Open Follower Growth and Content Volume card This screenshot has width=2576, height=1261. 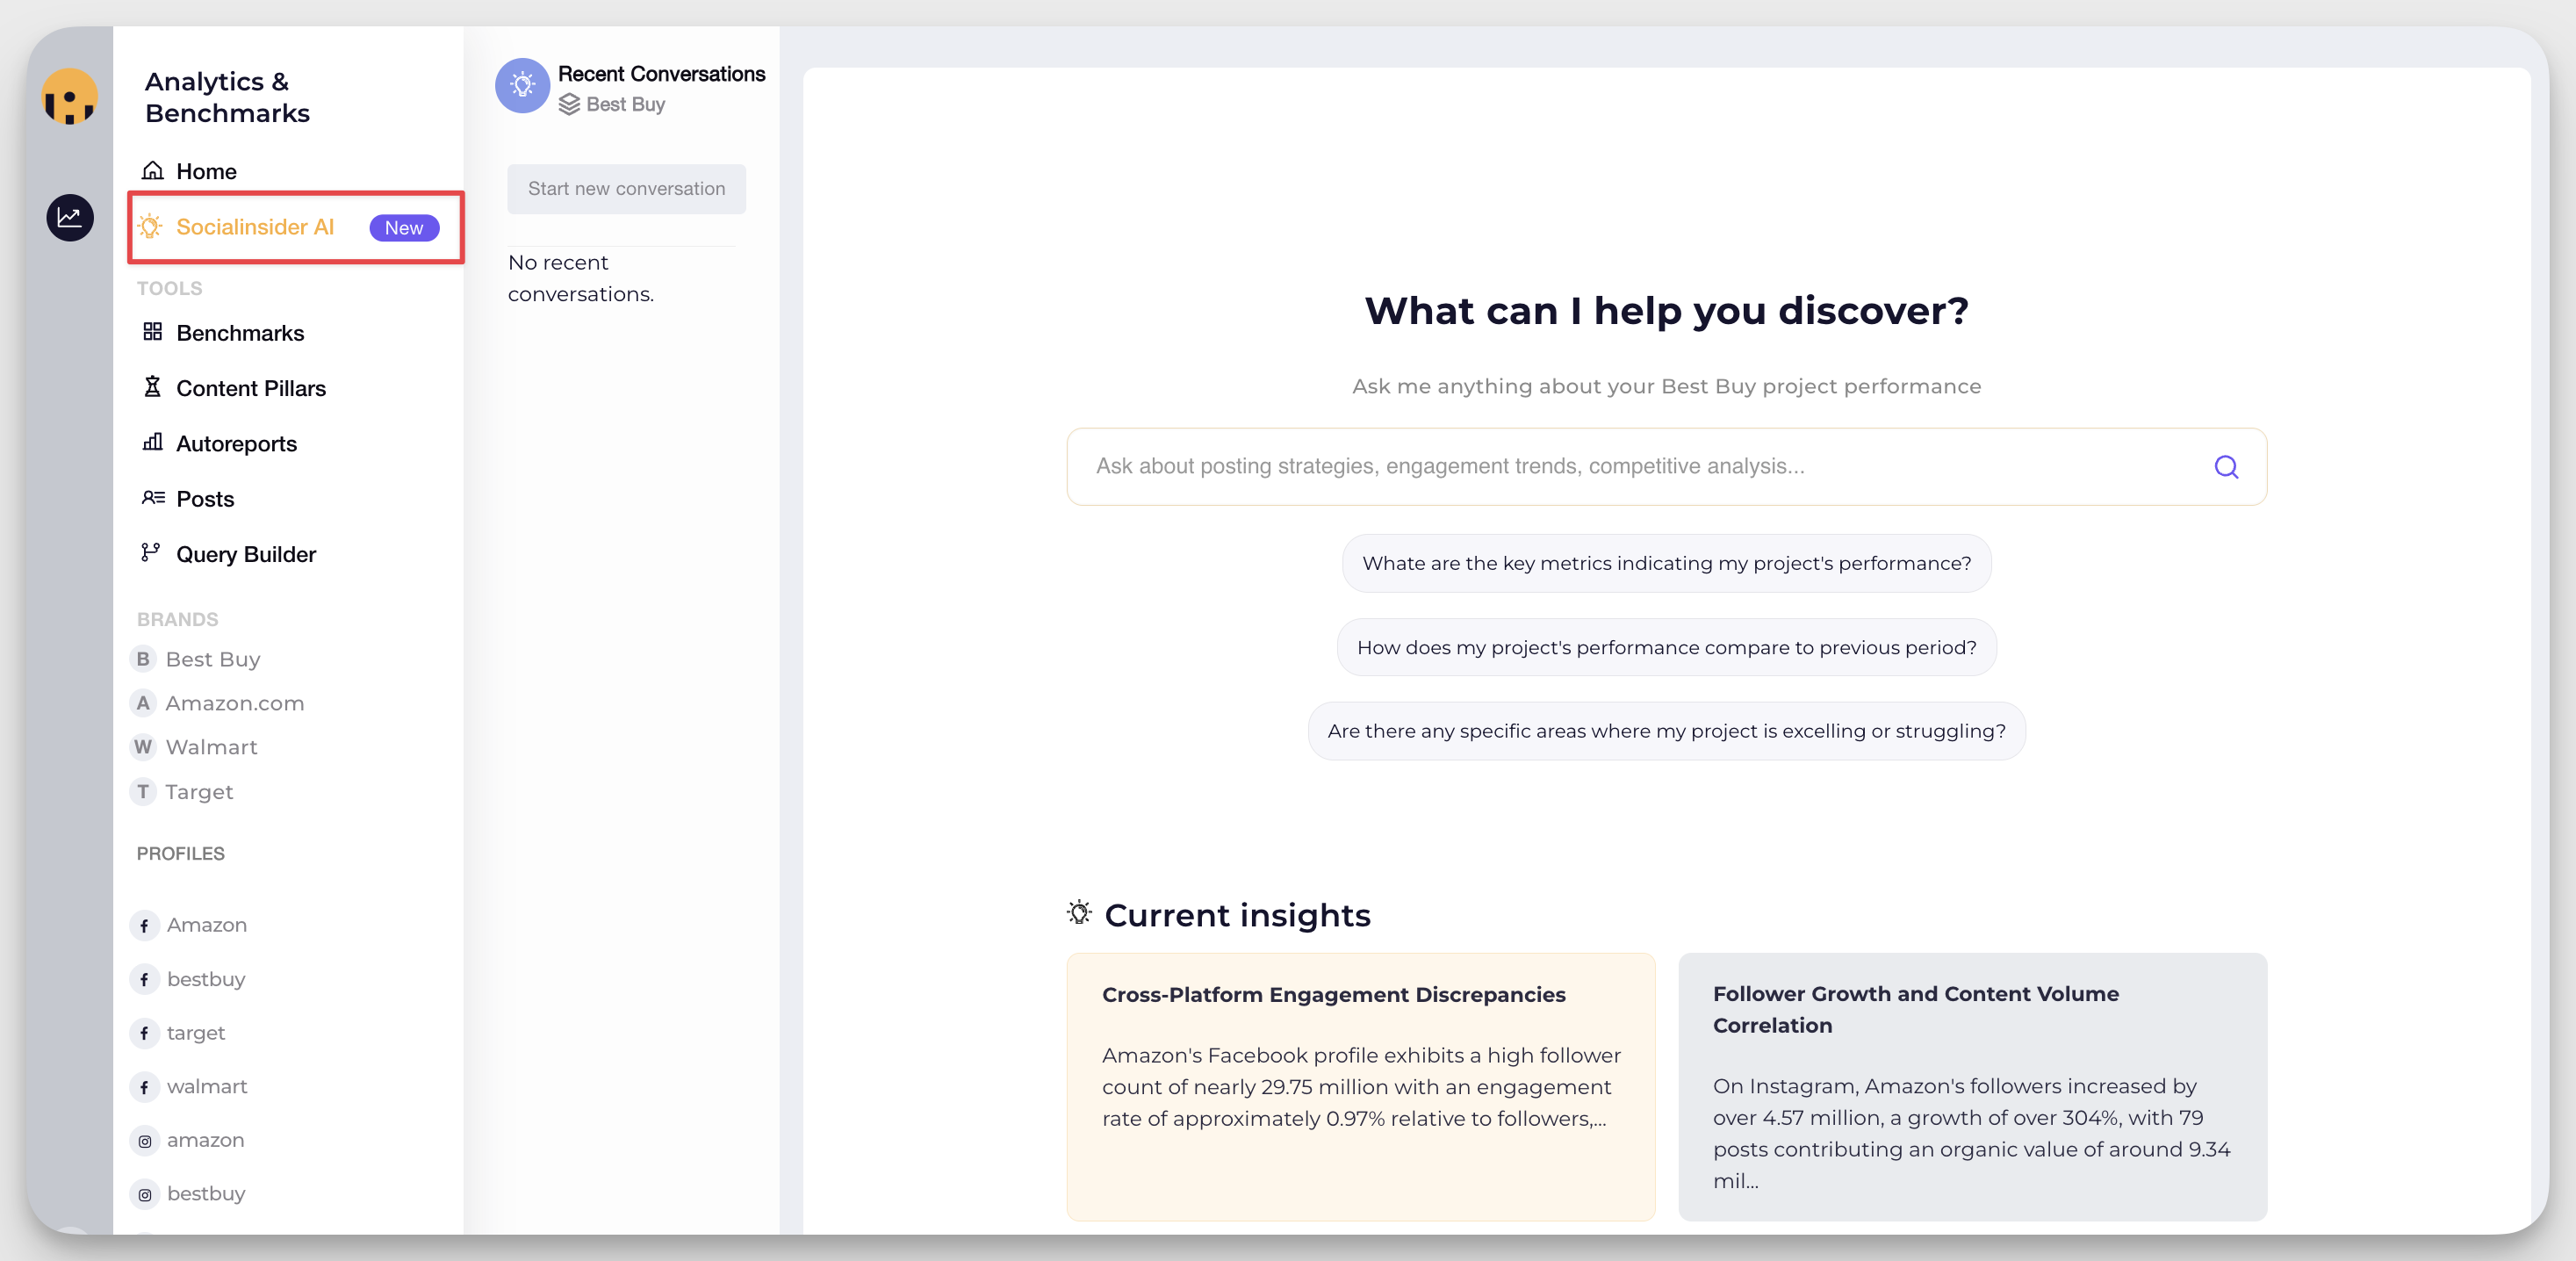pos(1971,1086)
